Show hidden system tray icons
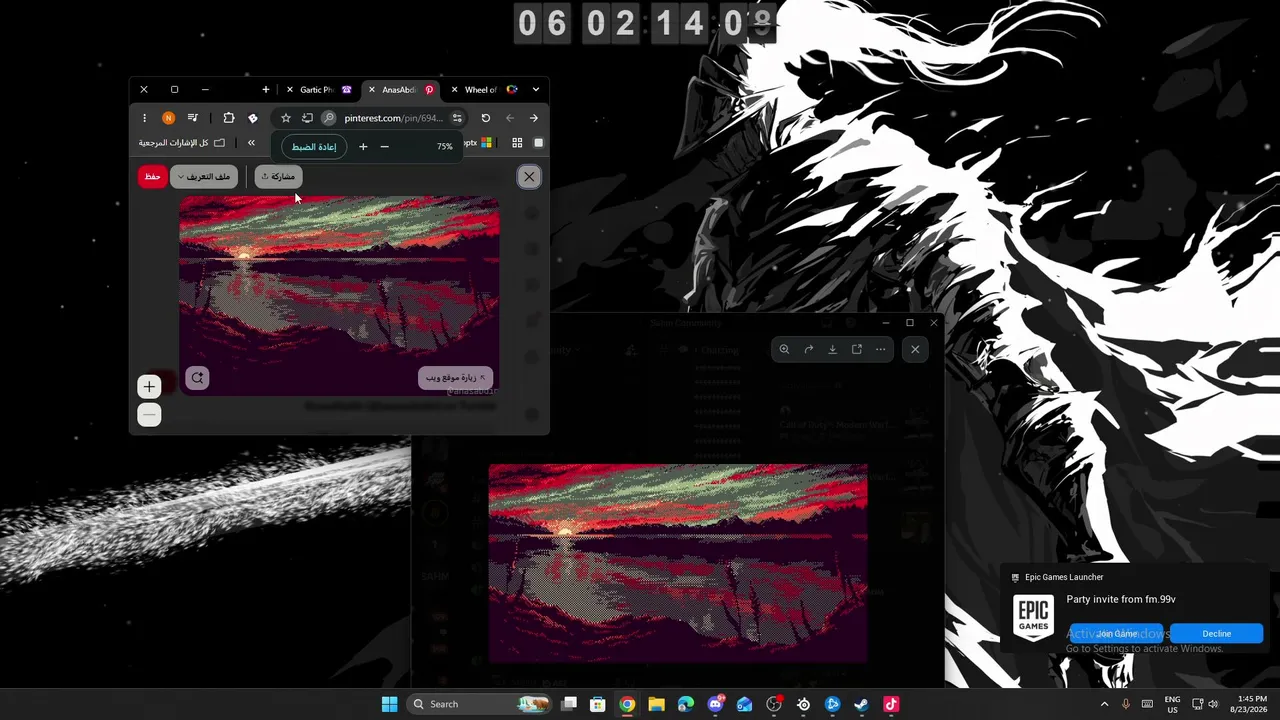 [1104, 704]
